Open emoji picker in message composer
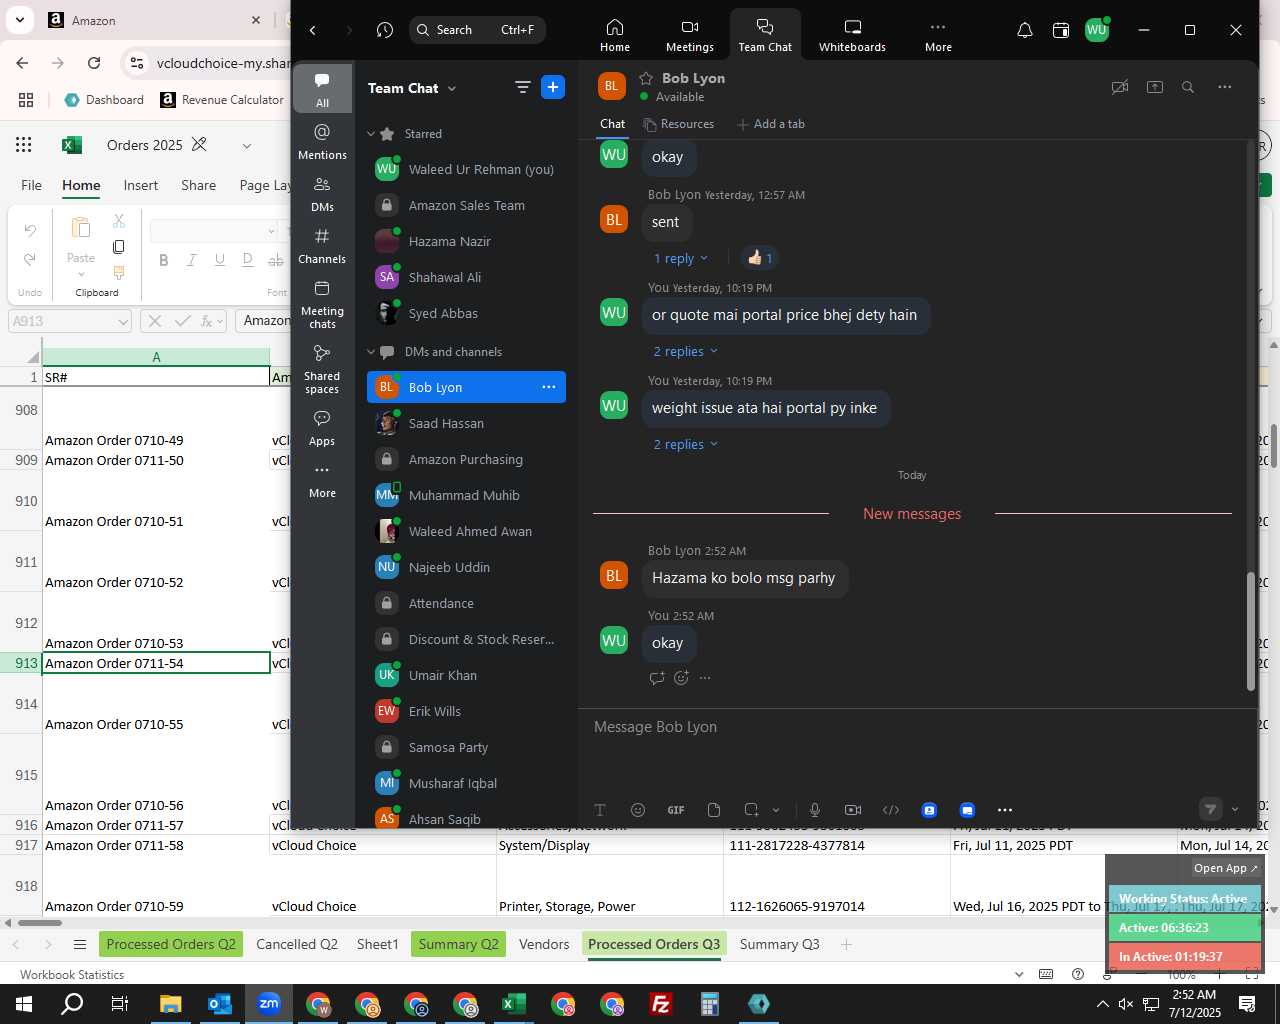The height and width of the screenshot is (1024, 1280). tap(638, 810)
